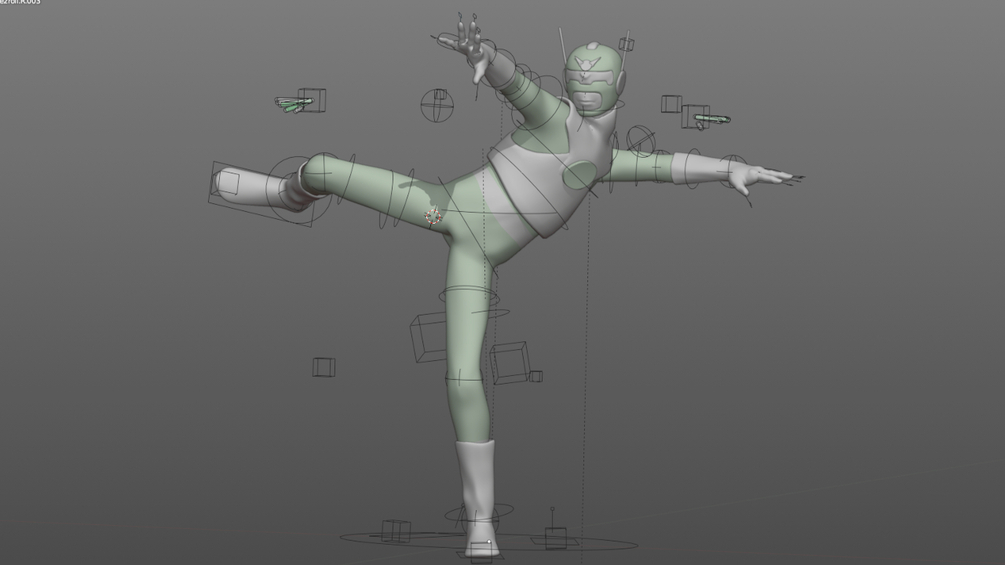Select the empty small cube left of right hand control
The height and width of the screenshot is (565, 1005).
pyautogui.click(x=671, y=104)
